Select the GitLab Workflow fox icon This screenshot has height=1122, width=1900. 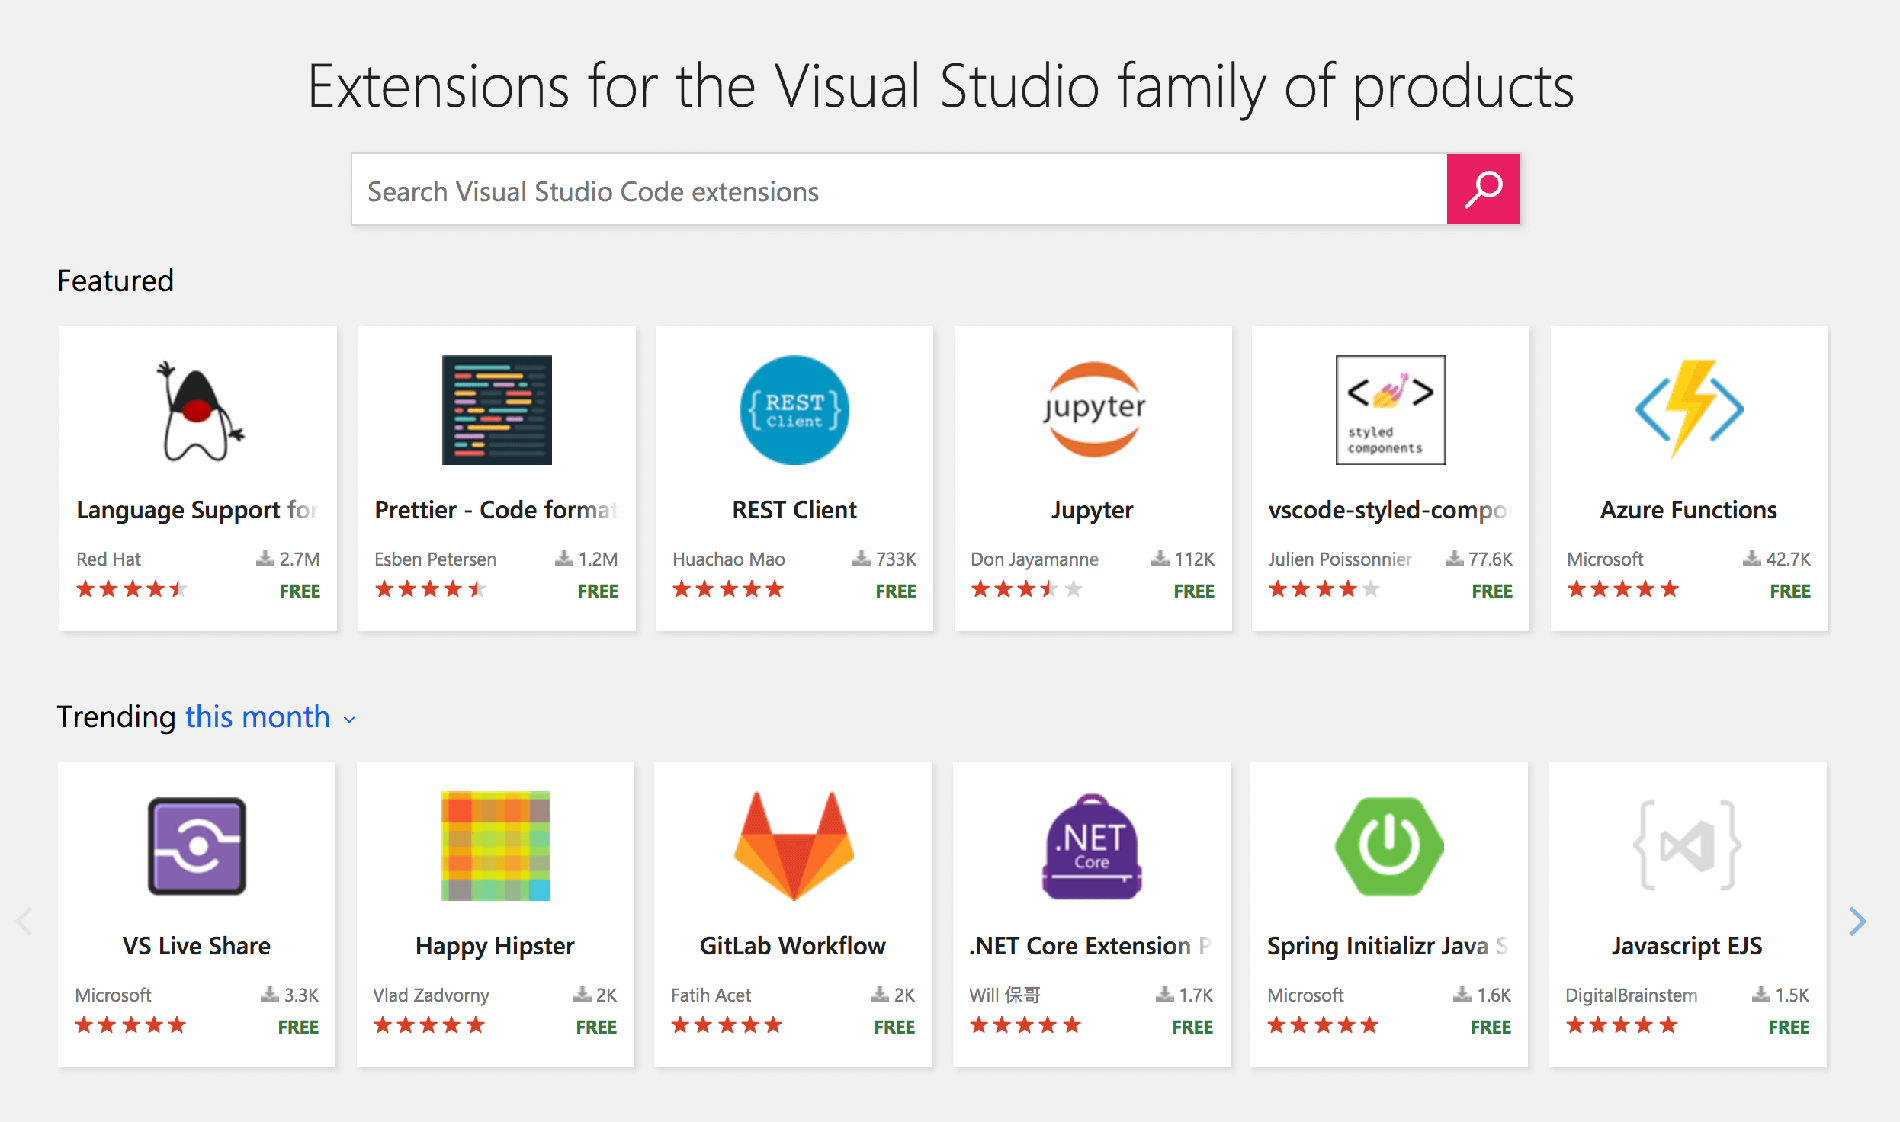pyautogui.click(x=793, y=846)
